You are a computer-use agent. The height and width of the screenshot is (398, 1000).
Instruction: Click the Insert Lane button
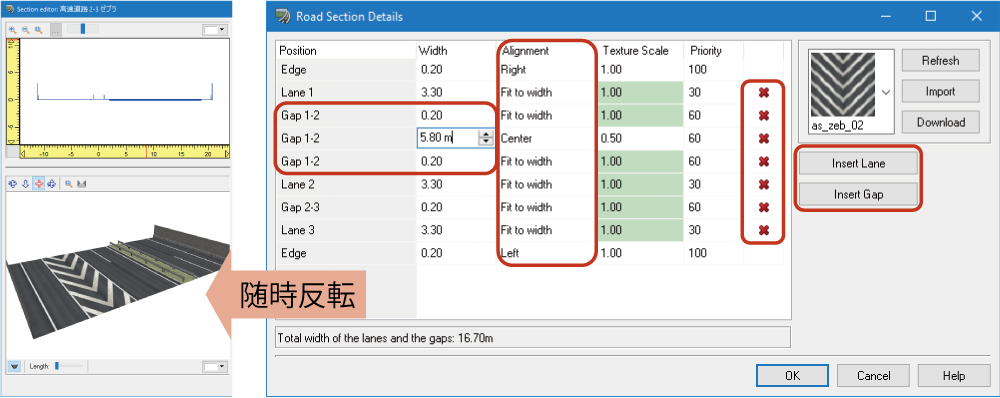858,163
